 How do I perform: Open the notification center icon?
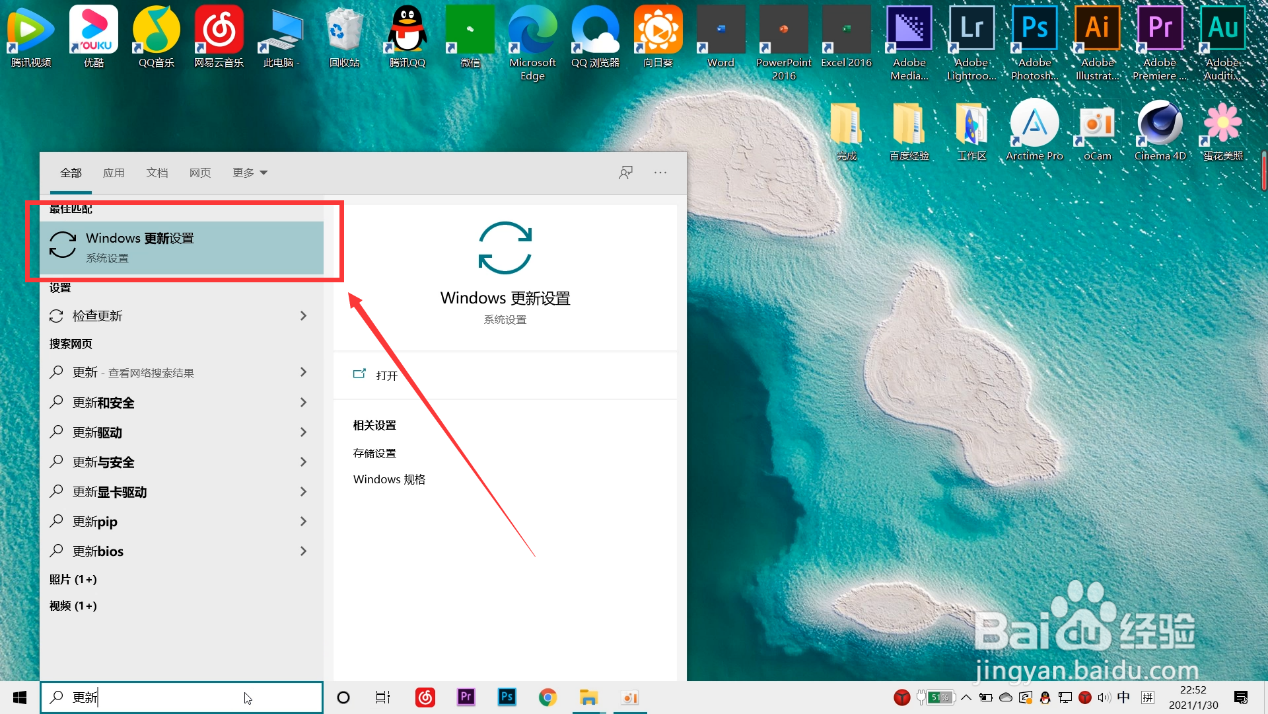(1241, 697)
